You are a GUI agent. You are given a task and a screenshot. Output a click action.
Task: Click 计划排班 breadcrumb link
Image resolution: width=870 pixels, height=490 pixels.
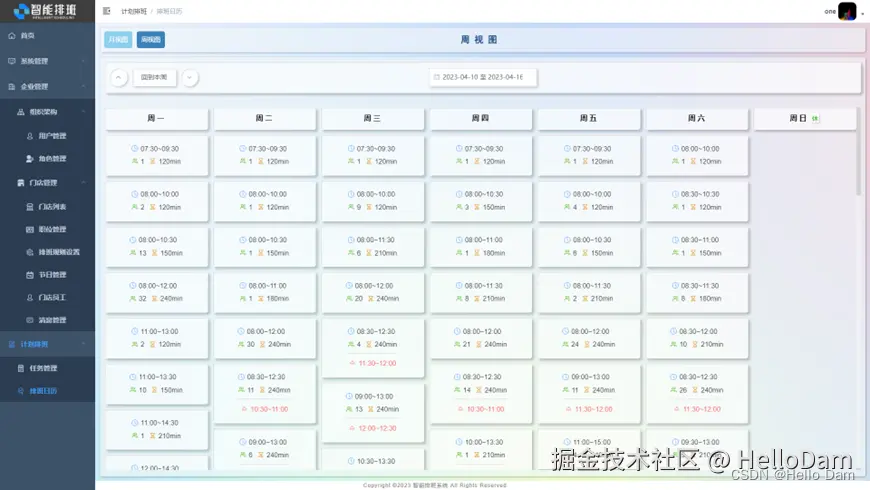[134, 11]
